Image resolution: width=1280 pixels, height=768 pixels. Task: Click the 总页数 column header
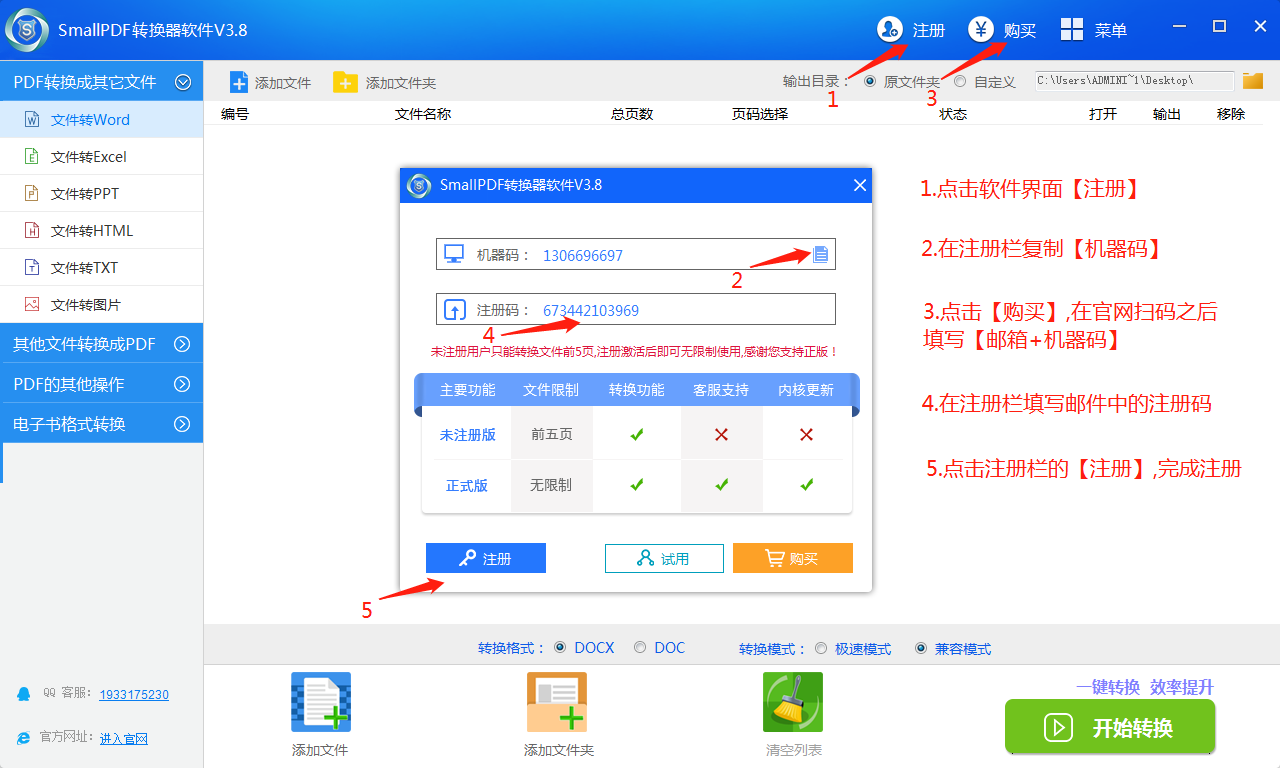(632, 114)
